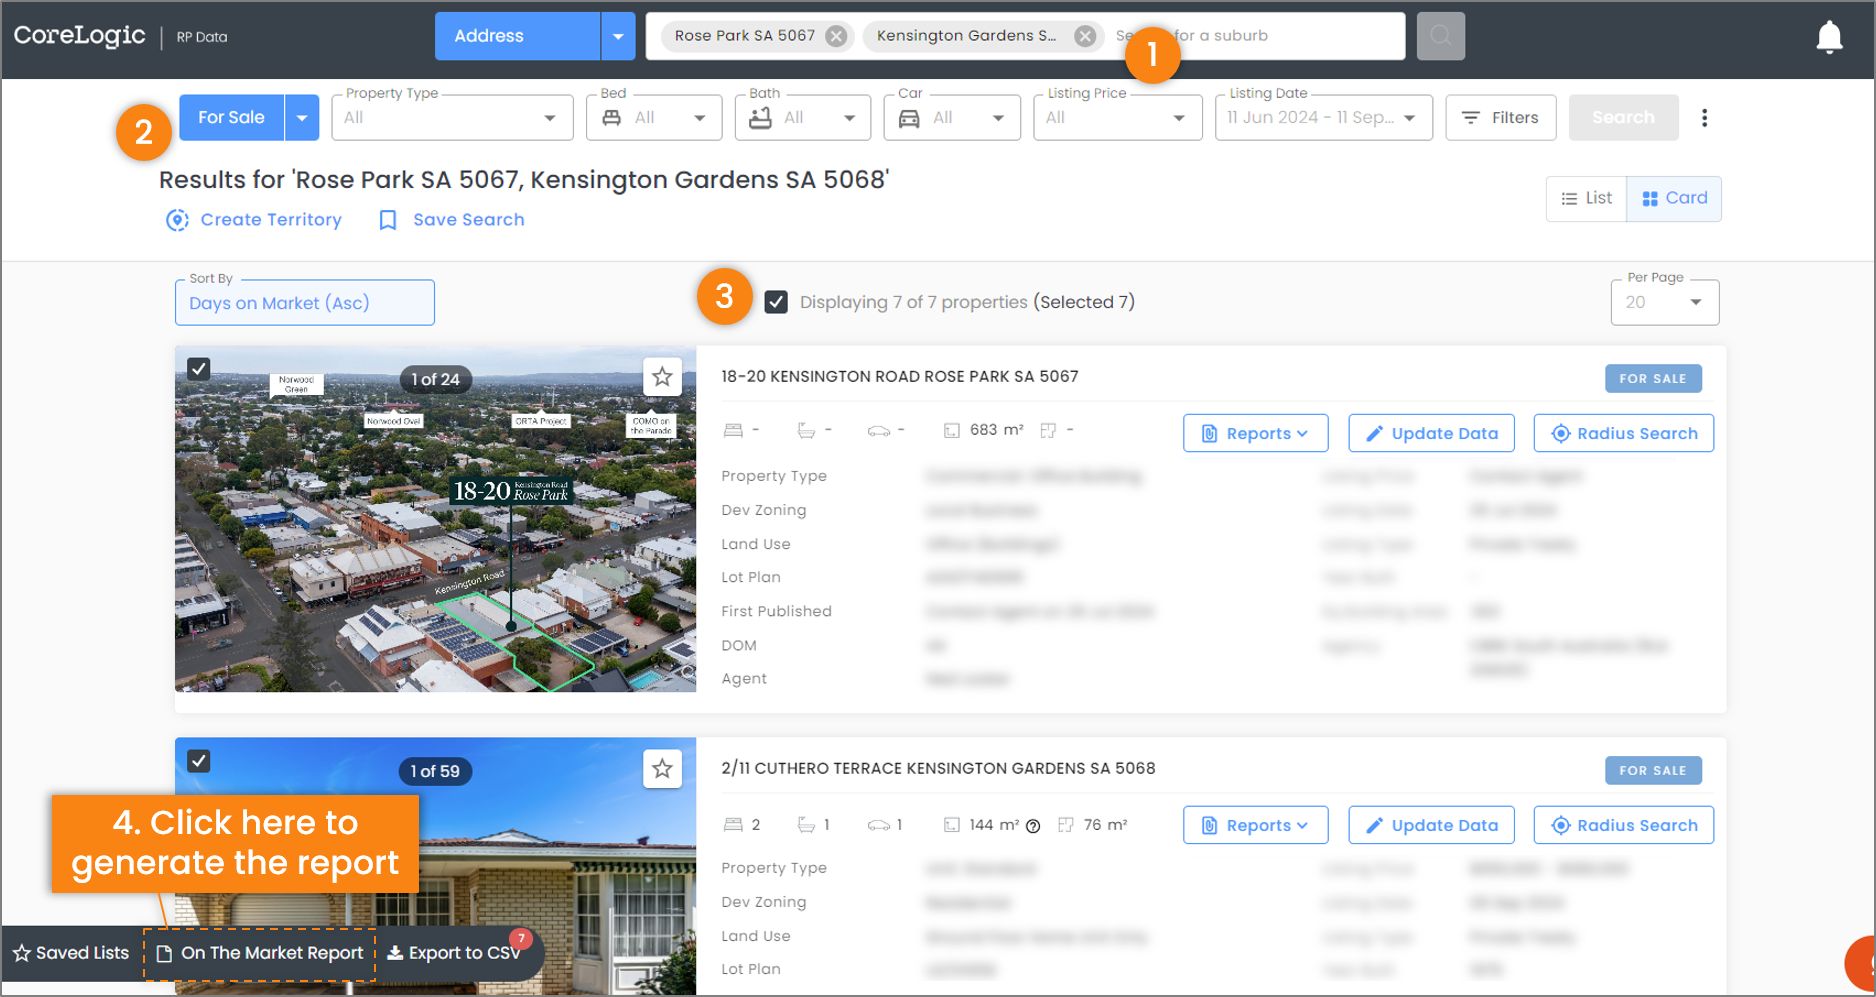Favourite 18-20 Kensington Road listing star
Screen dimensions: 1876x997
pos(662,377)
